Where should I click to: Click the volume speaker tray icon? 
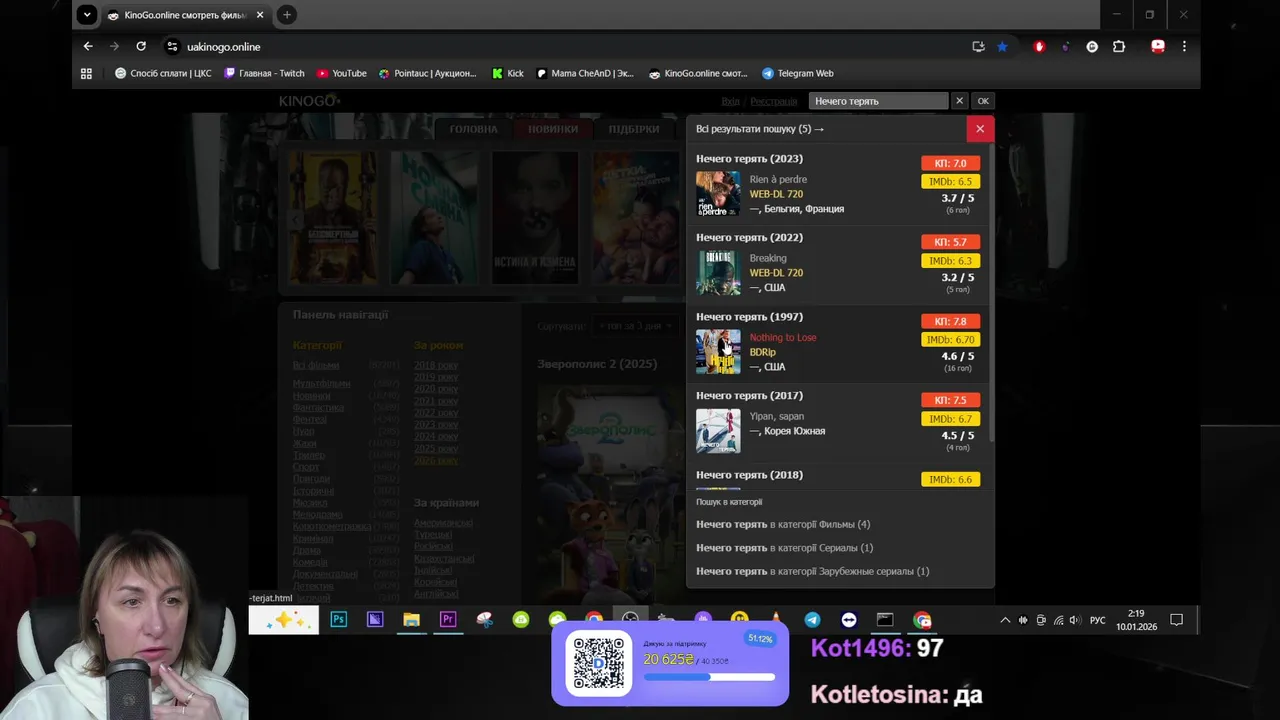(1075, 620)
